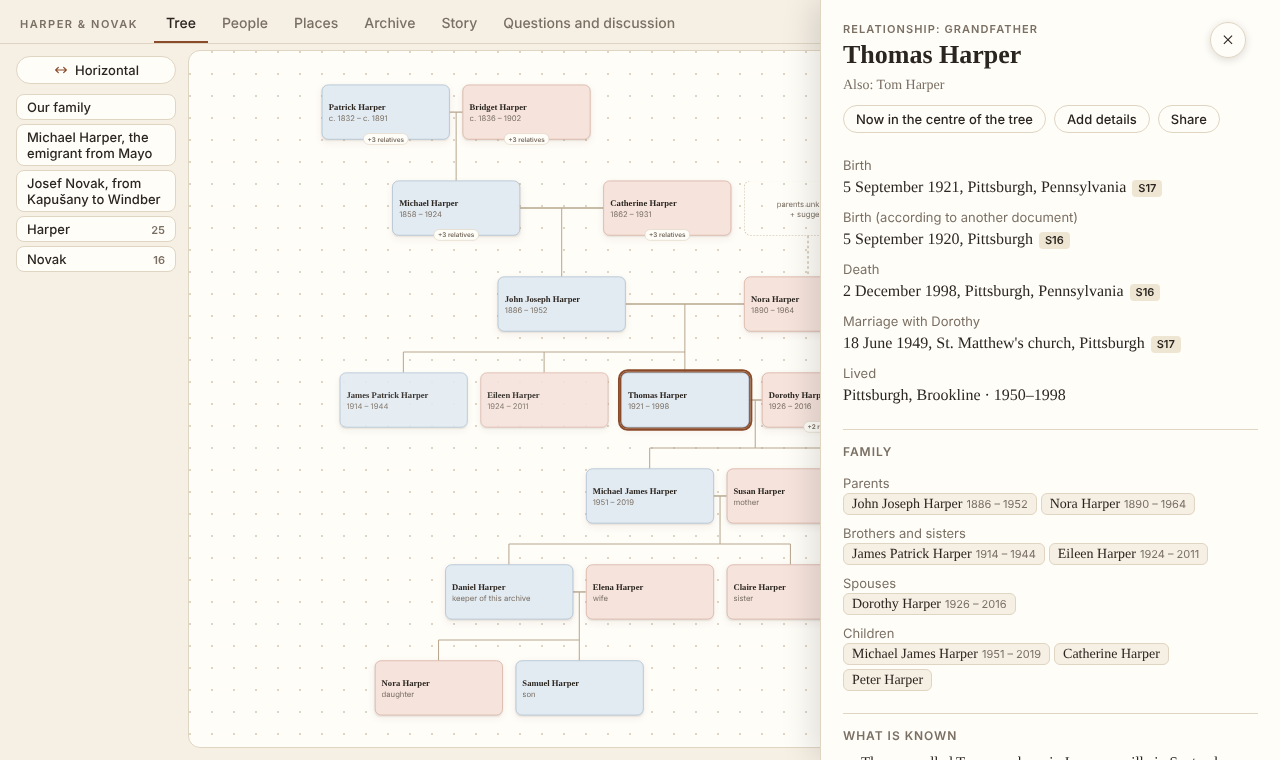Open the Archive tab
1280x760 pixels.
[390, 23]
